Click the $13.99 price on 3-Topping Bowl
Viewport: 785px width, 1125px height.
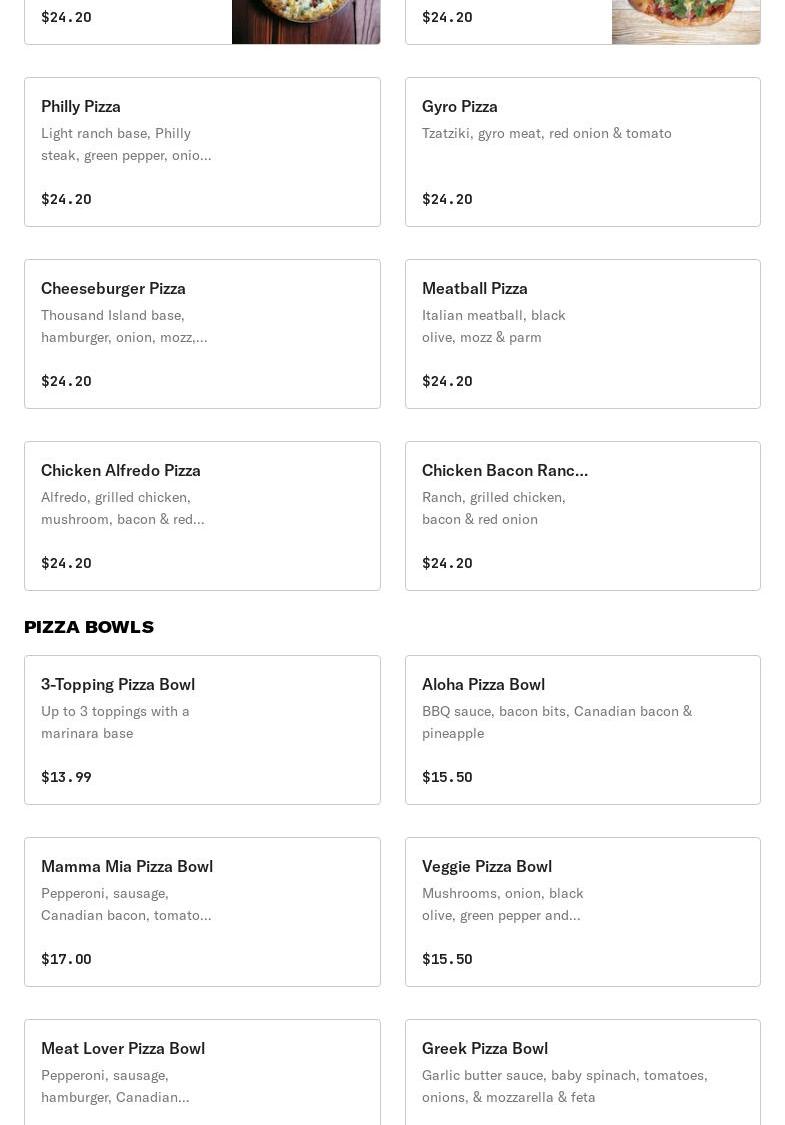point(66,777)
